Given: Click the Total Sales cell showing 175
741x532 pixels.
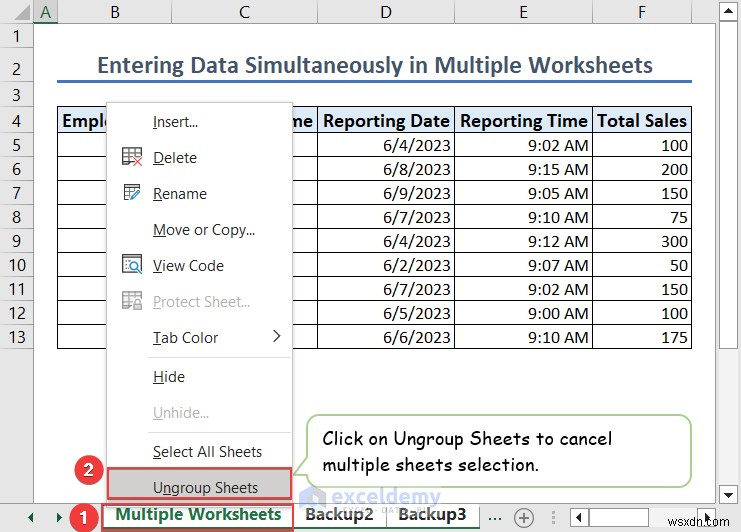Looking at the screenshot, I should coord(642,337).
